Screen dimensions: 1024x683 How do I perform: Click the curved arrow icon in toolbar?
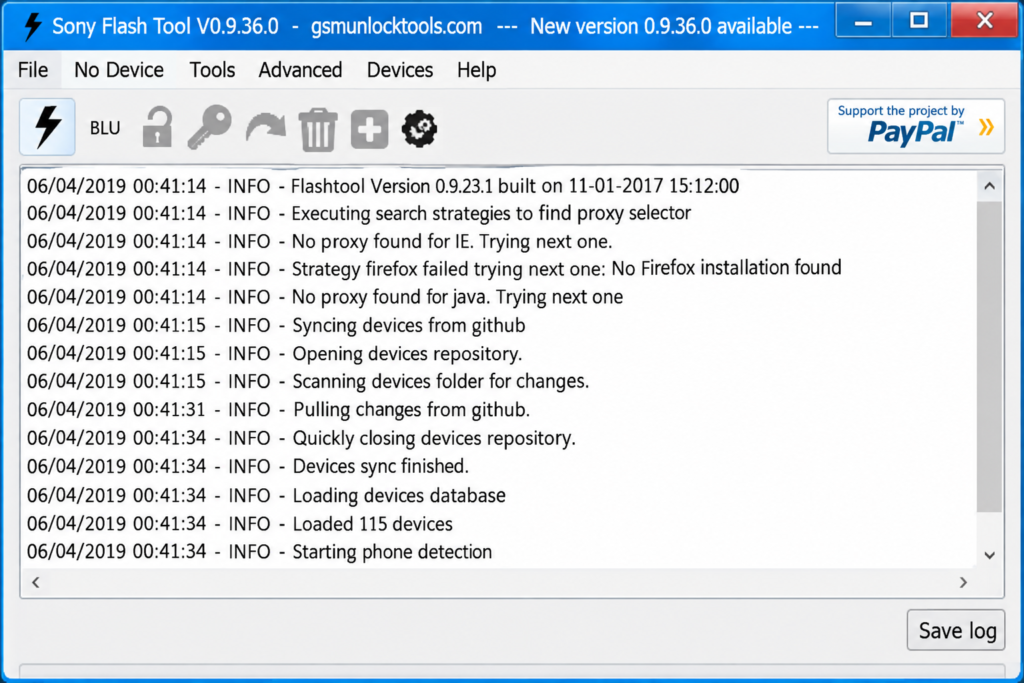tap(265, 127)
